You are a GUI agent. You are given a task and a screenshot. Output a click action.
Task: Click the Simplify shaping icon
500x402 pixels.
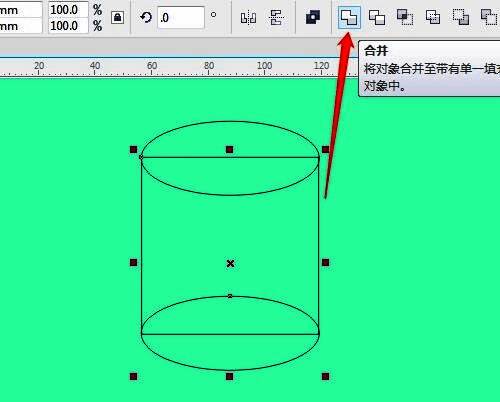pyautogui.click(x=433, y=17)
